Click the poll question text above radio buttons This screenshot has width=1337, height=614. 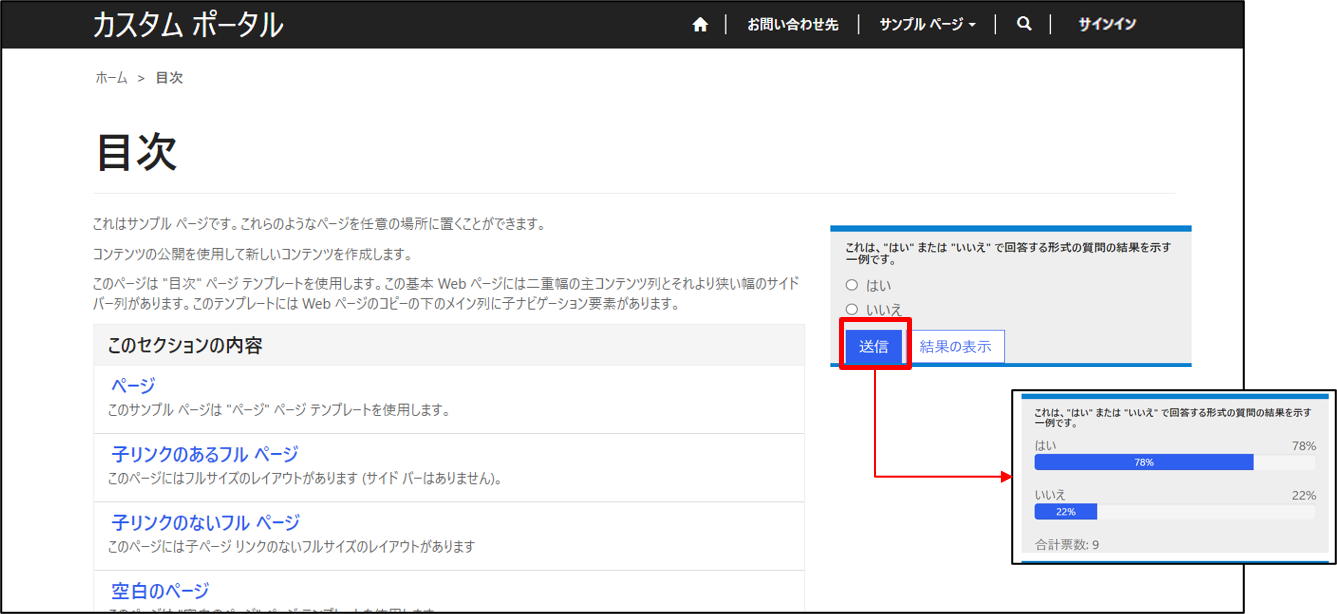[1008, 252]
